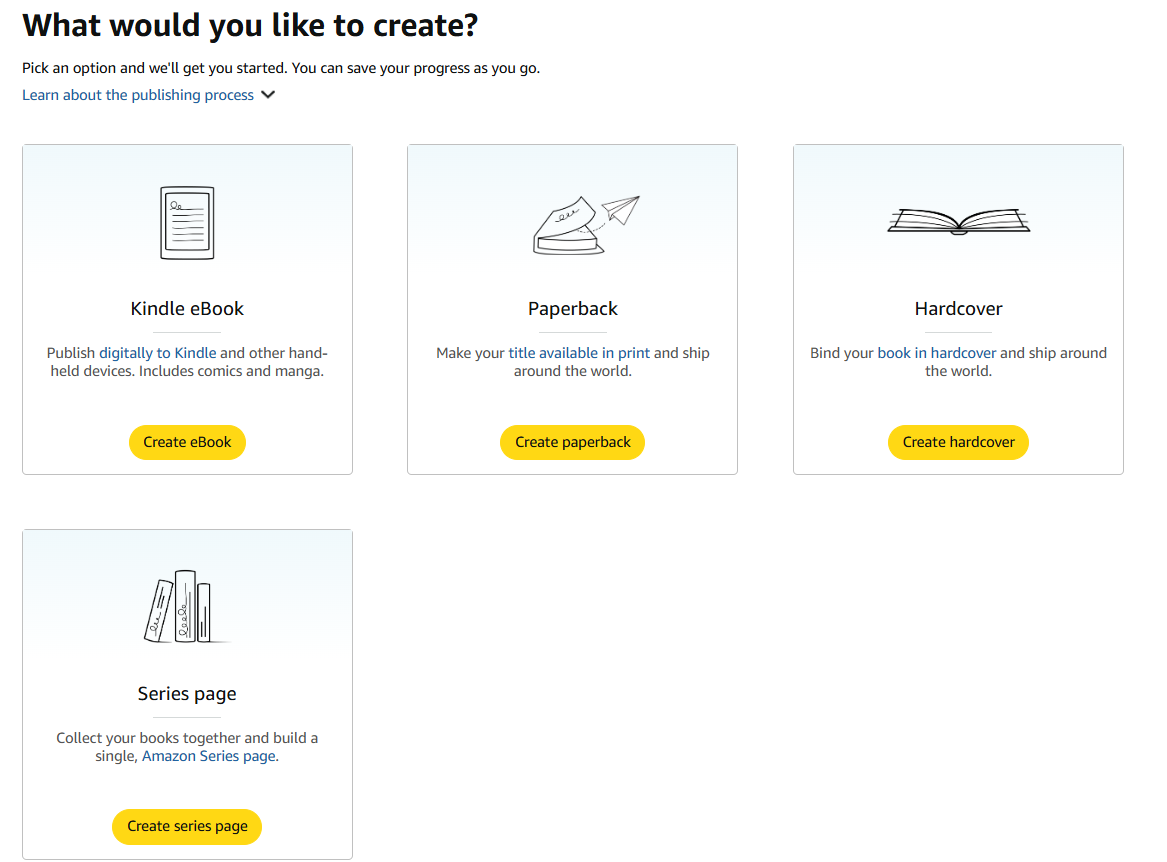The image size is (1167, 862).
Task: Click the Create hardcover button
Action: (959, 442)
